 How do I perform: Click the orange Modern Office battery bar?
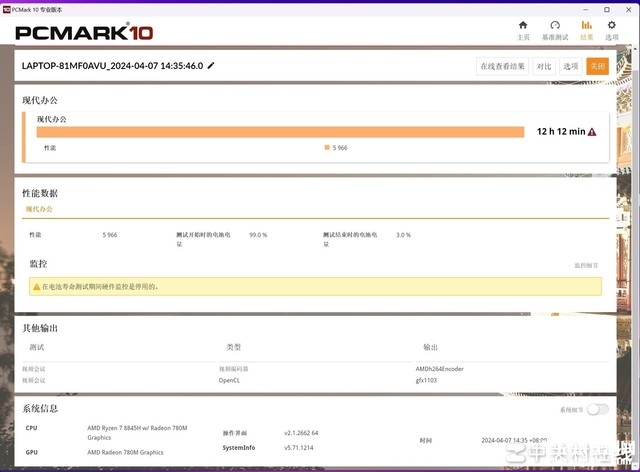pyautogui.click(x=280, y=132)
